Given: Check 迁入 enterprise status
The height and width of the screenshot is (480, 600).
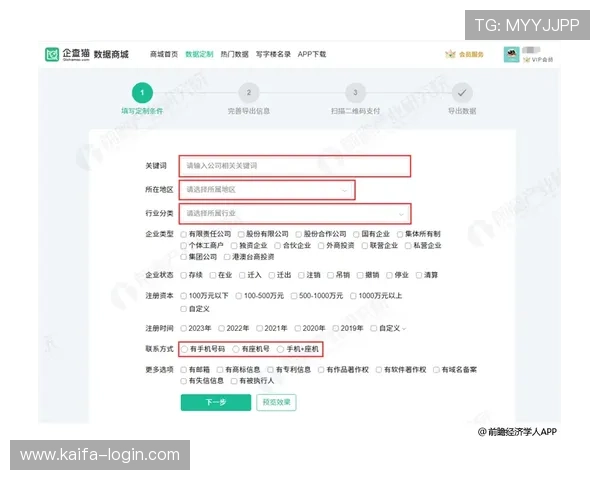Looking at the screenshot, I should [x=242, y=275].
